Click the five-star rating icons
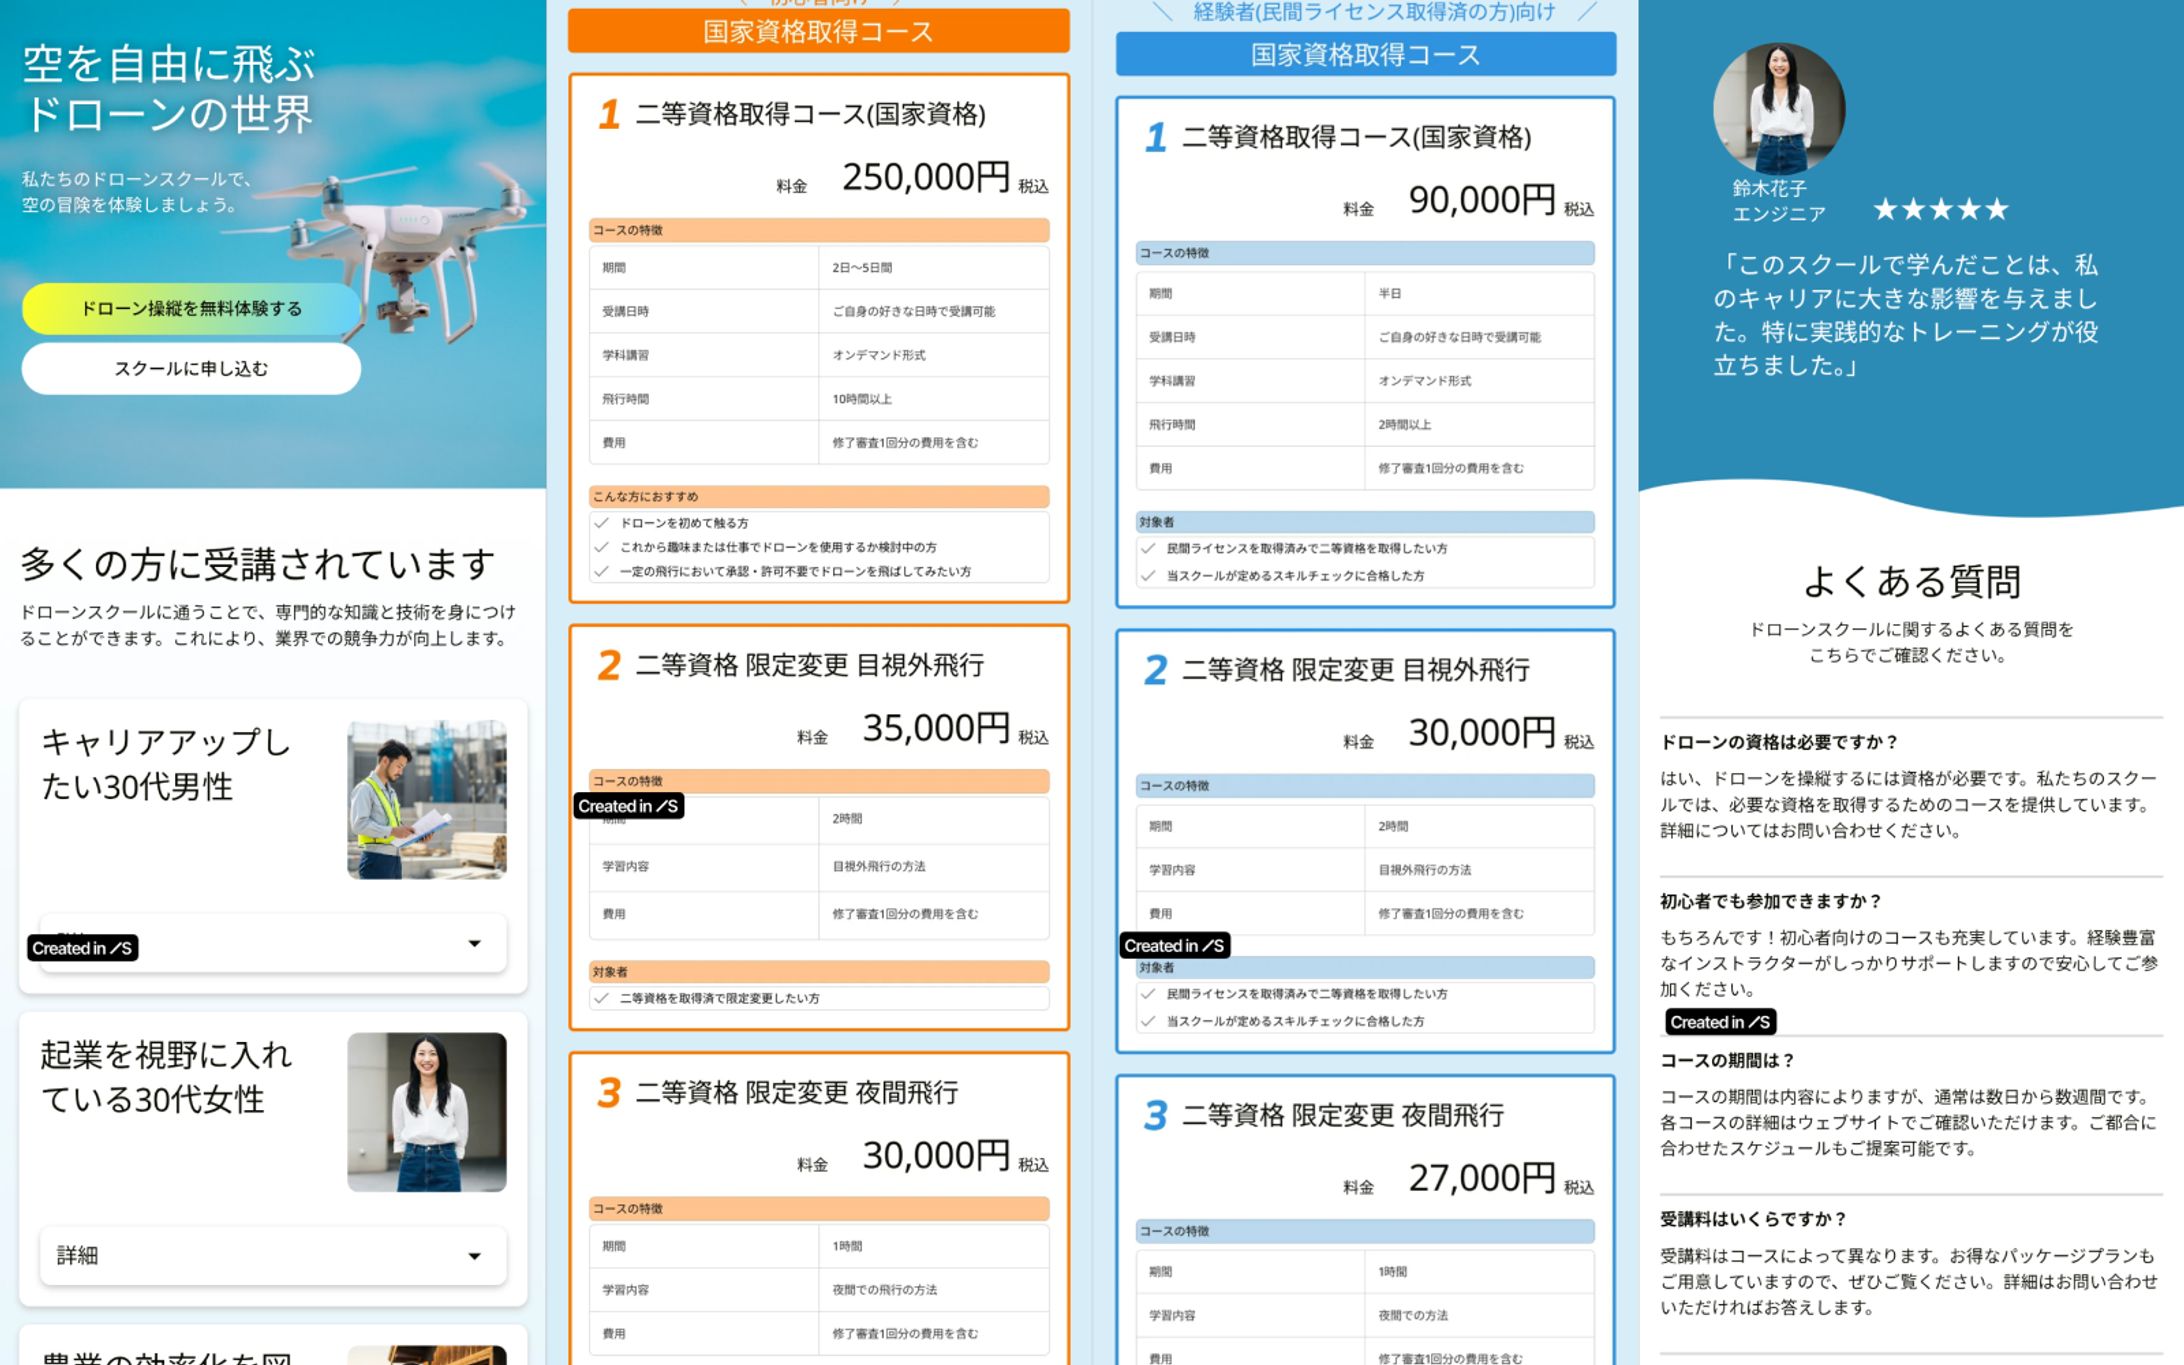Image resolution: width=2184 pixels, height=1365 pixels. [x=1941, y=209]
